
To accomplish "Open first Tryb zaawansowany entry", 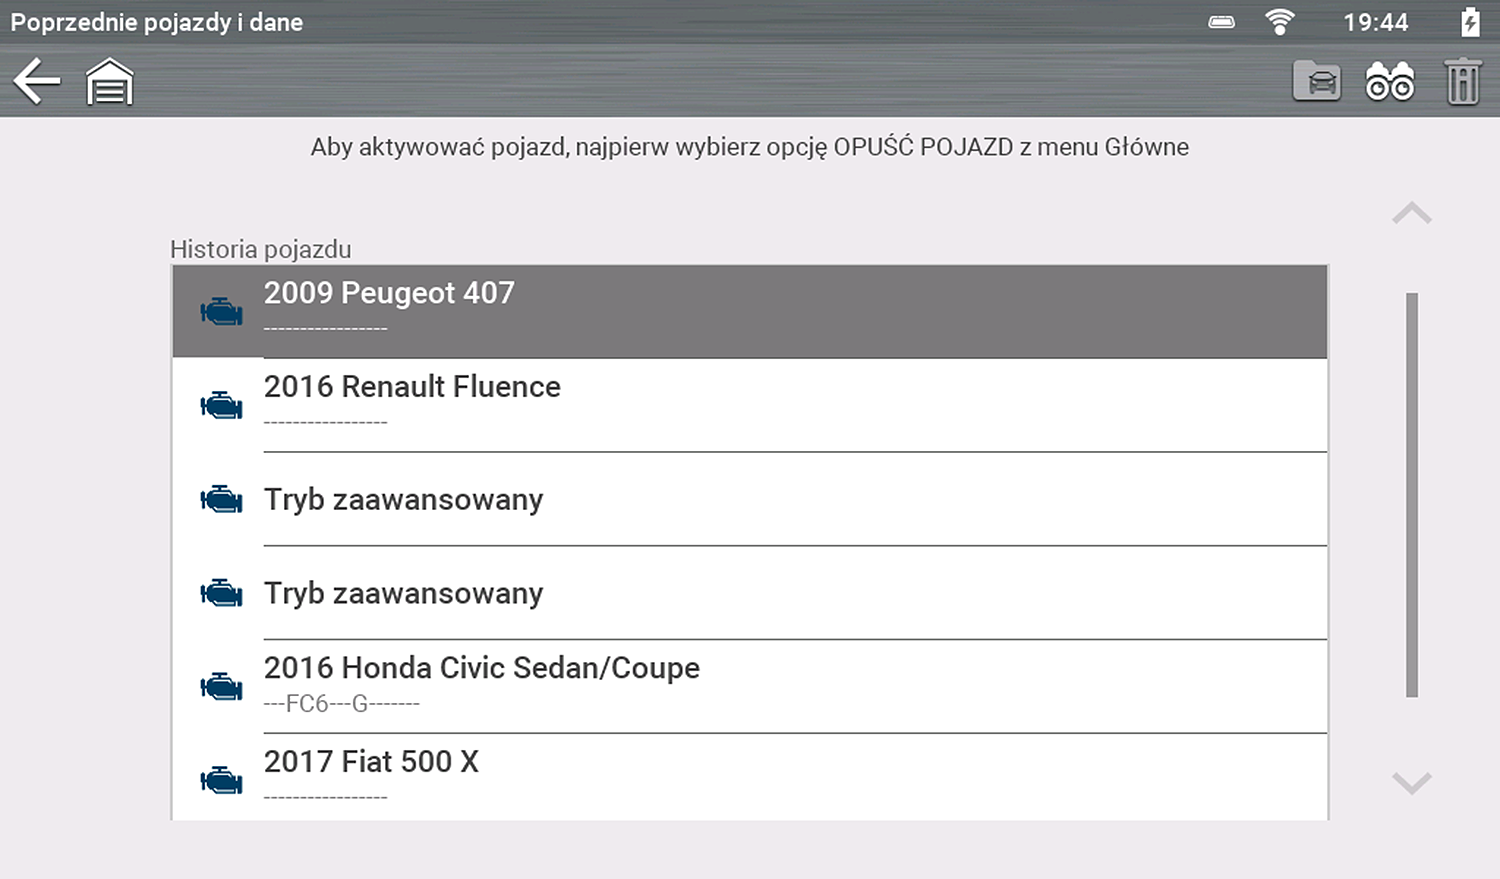I will point(750,499).
